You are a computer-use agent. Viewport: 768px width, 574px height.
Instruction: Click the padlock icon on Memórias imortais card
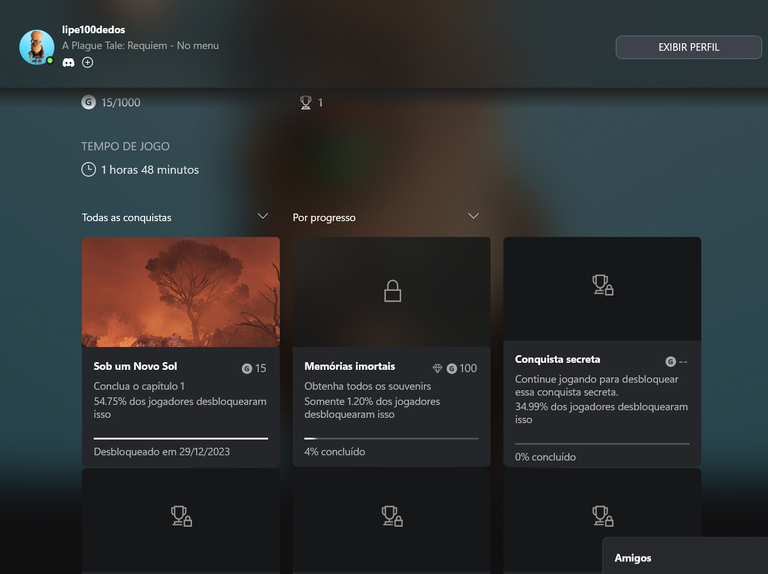(x=392, y=291)
